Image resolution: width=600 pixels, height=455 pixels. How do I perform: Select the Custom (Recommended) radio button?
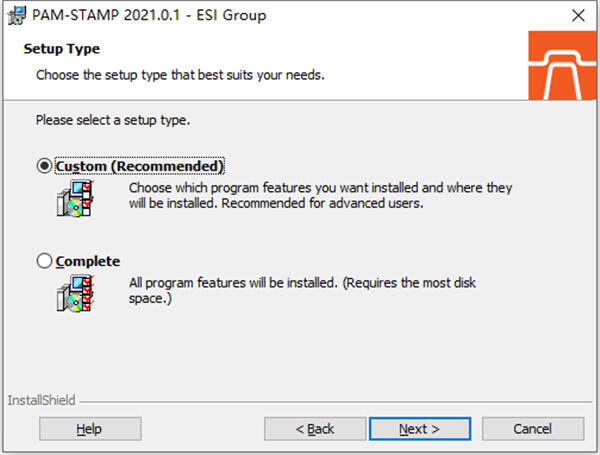44,166
